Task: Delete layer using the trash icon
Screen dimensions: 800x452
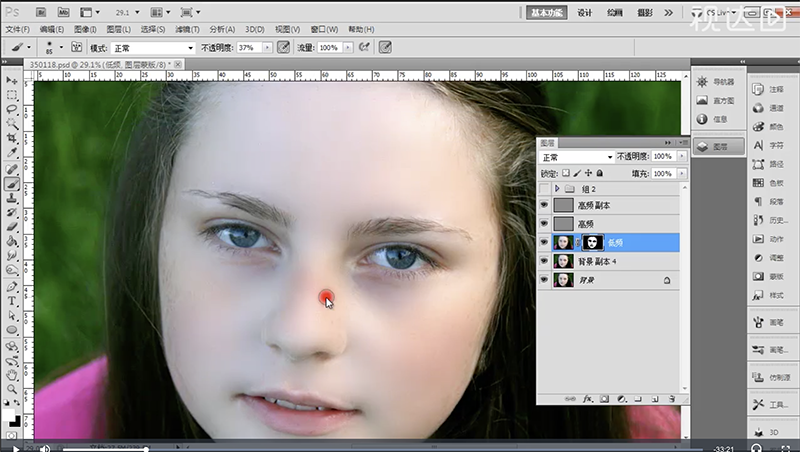Action: (x=672, y=399)
